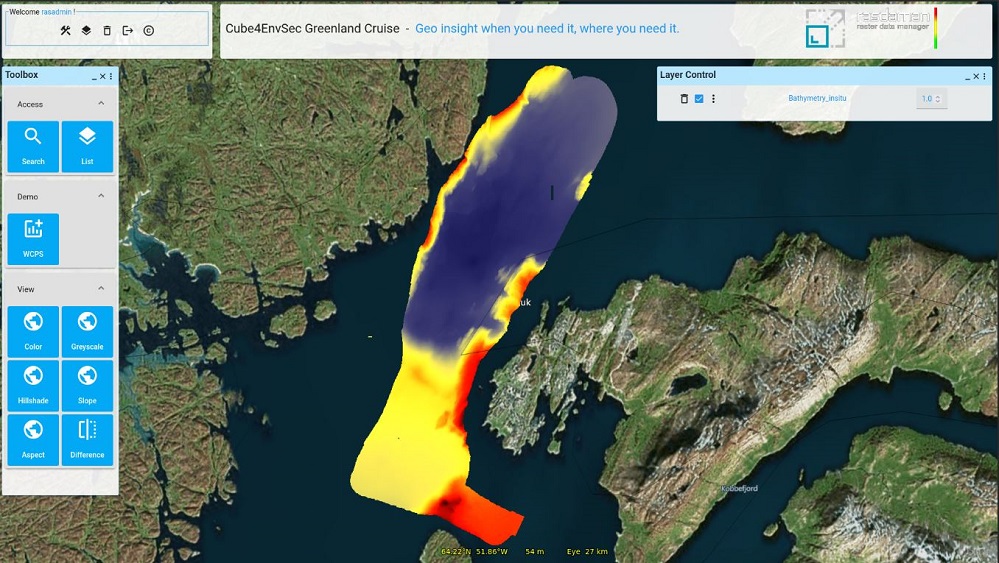
Task: Switch to the Greyscale view
Action: (87, 331)
